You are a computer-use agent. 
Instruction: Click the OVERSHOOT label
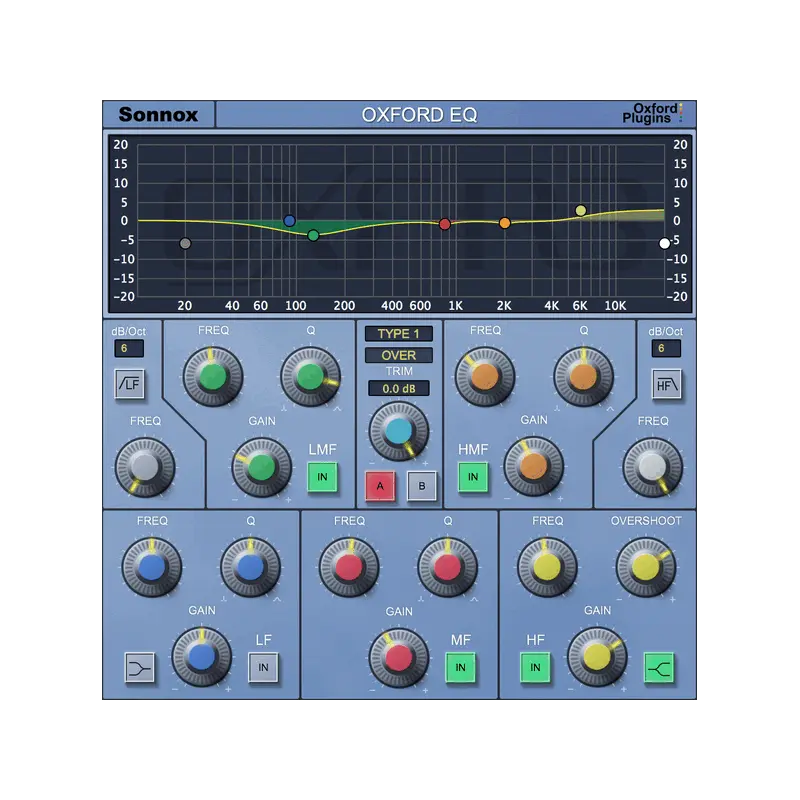coord(646,521)
